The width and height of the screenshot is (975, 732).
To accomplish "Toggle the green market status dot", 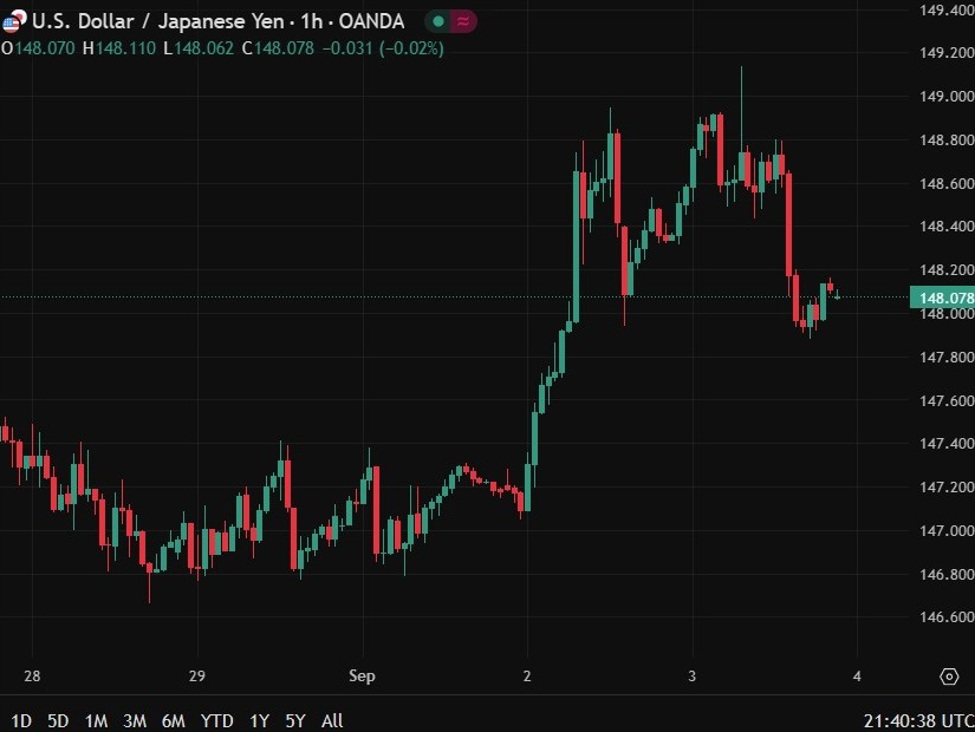I will [x=436, y=19].
